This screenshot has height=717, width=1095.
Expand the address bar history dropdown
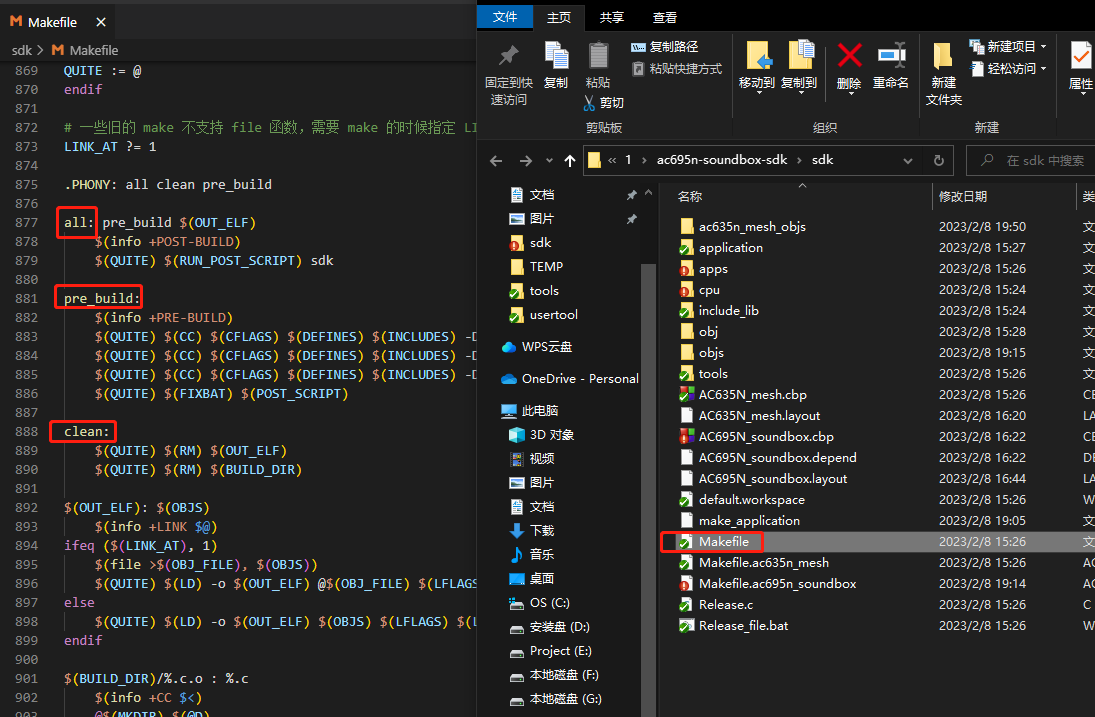pos(907,161)
